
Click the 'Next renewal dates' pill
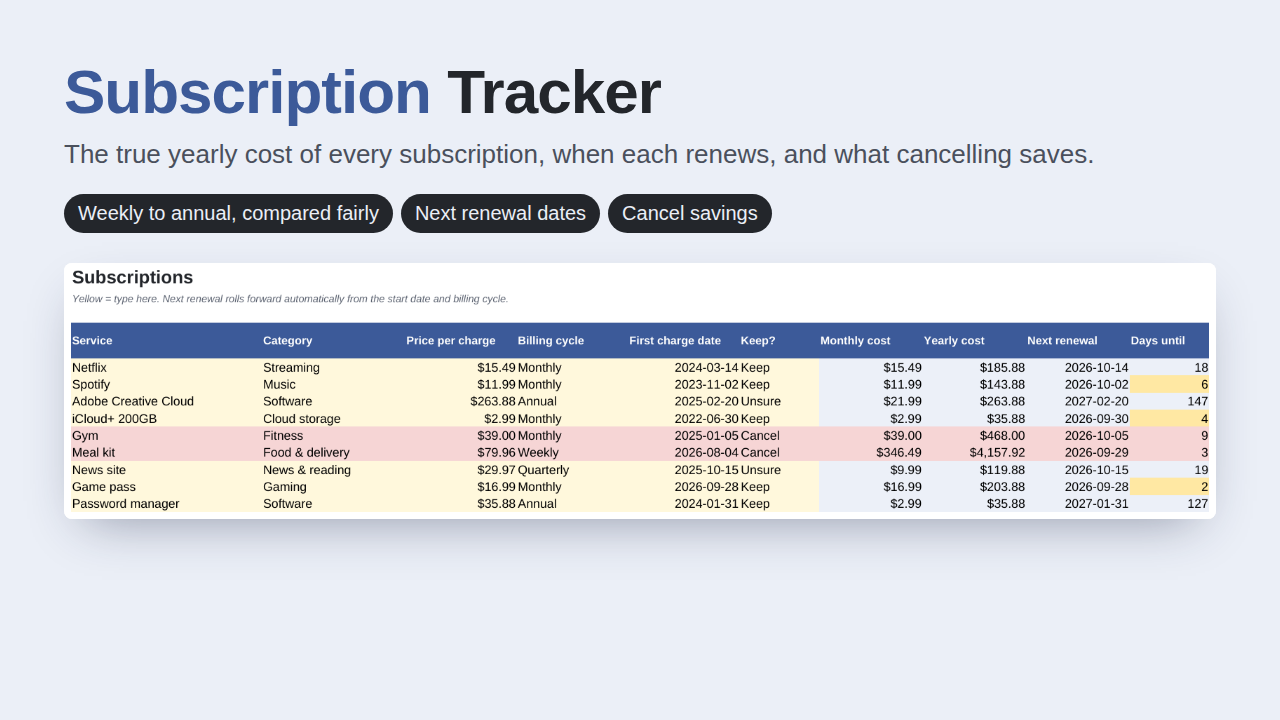[500, 213]
